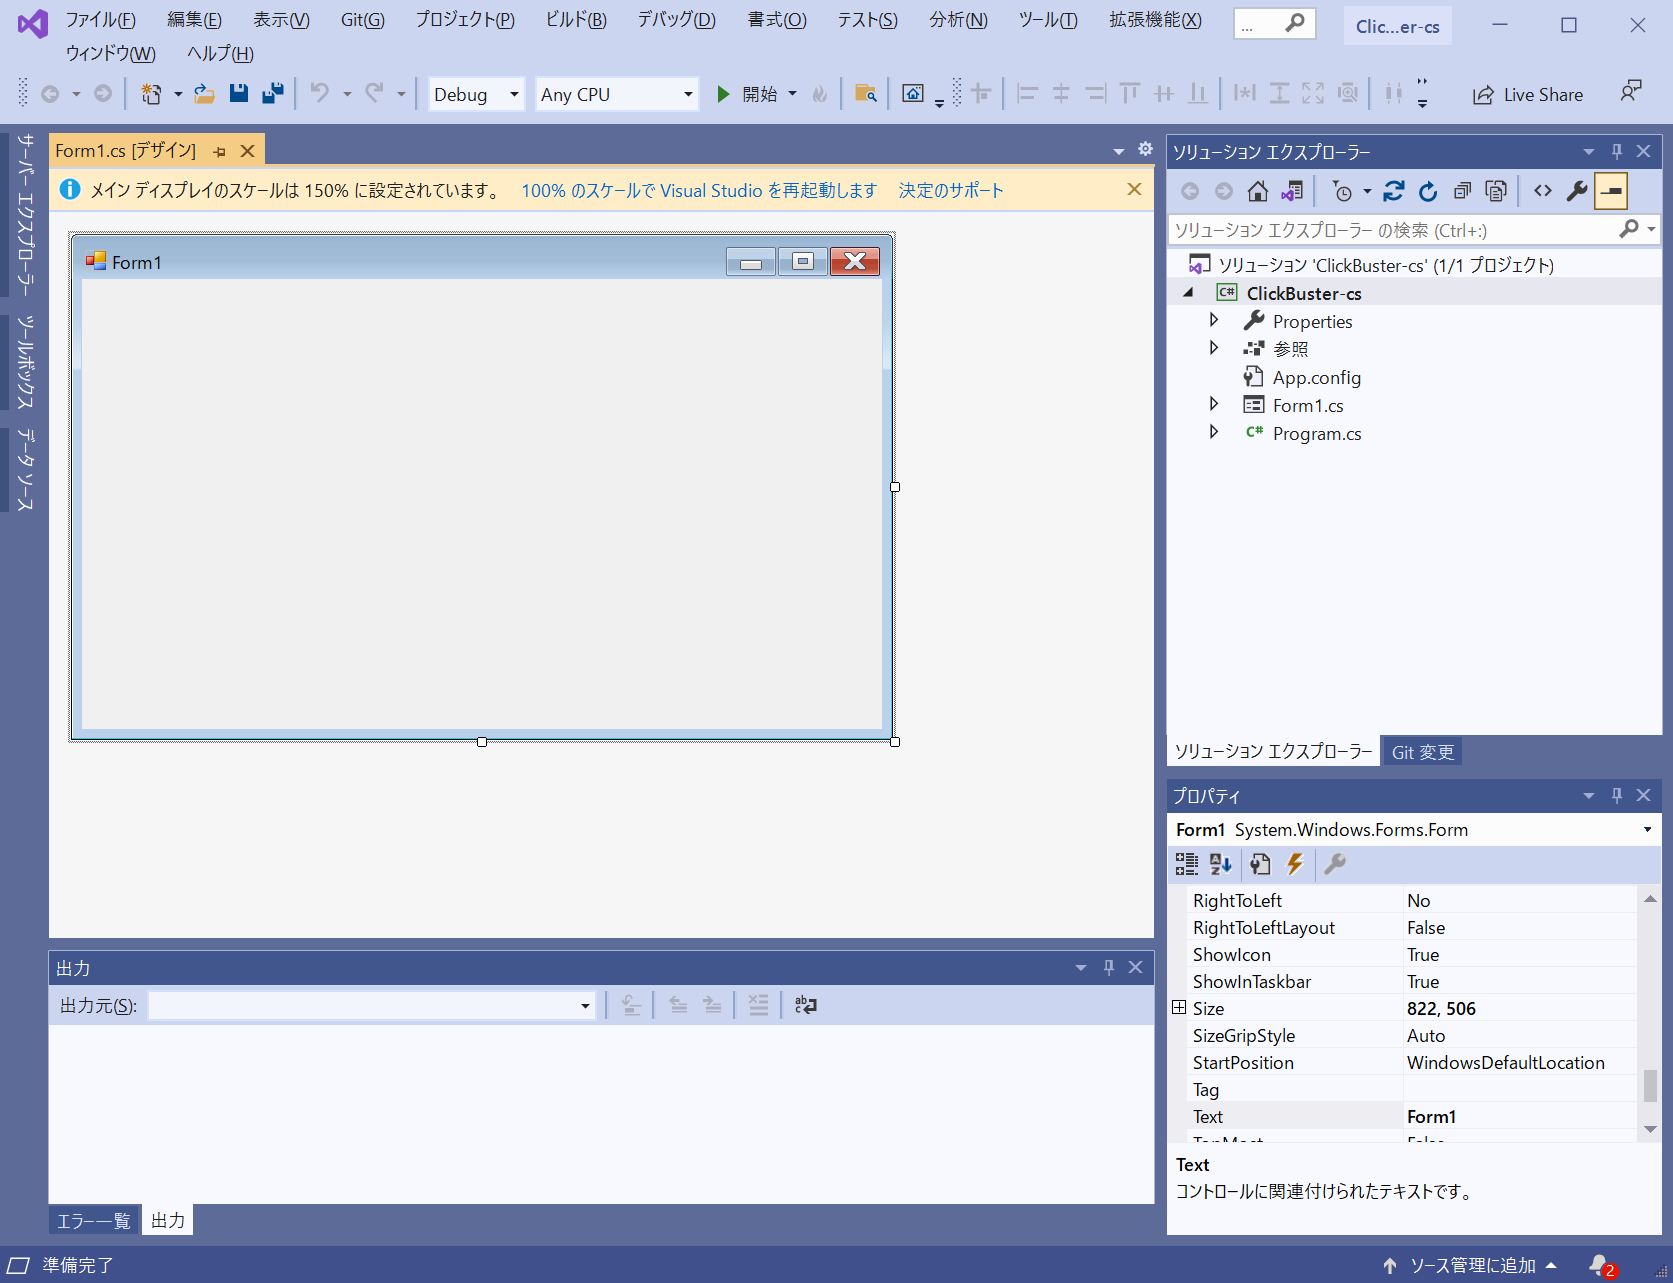Switch Properties grid to Alphabetical view
Screen dimensions: 1673x1283
(x=1221, y=864)
